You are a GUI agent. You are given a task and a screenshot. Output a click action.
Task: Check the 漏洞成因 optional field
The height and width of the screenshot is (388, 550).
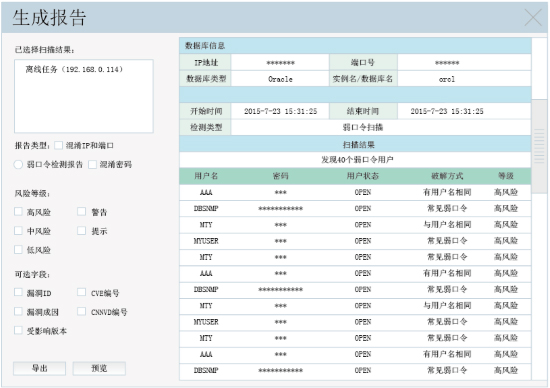pyautogui.click(x=18, y=311)
